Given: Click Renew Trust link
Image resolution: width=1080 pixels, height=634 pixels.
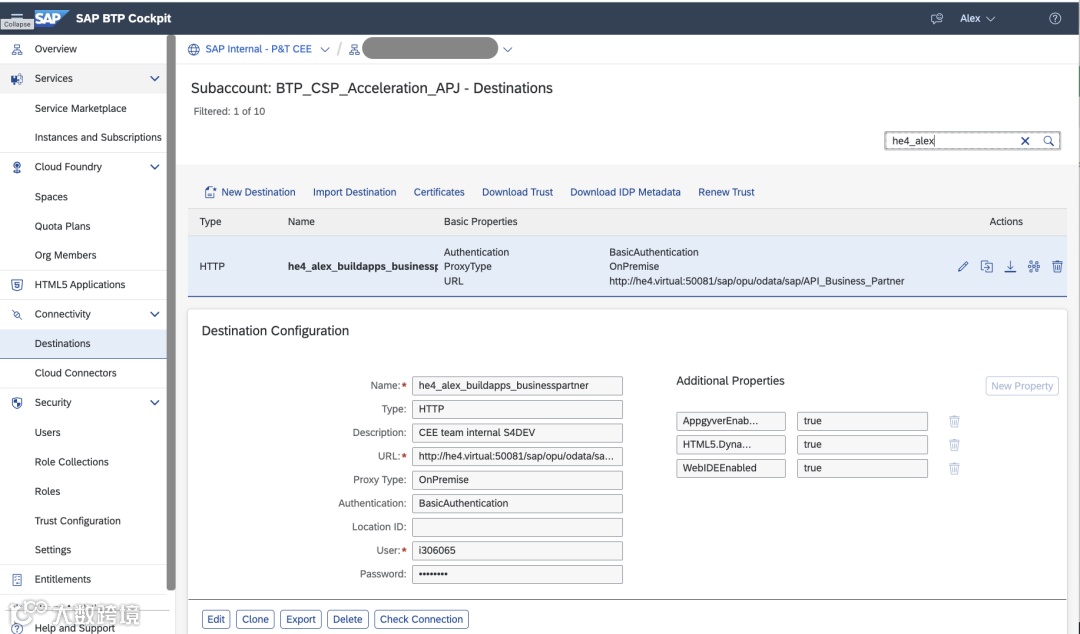Looking at the screenshot, I should coord(726,192).
